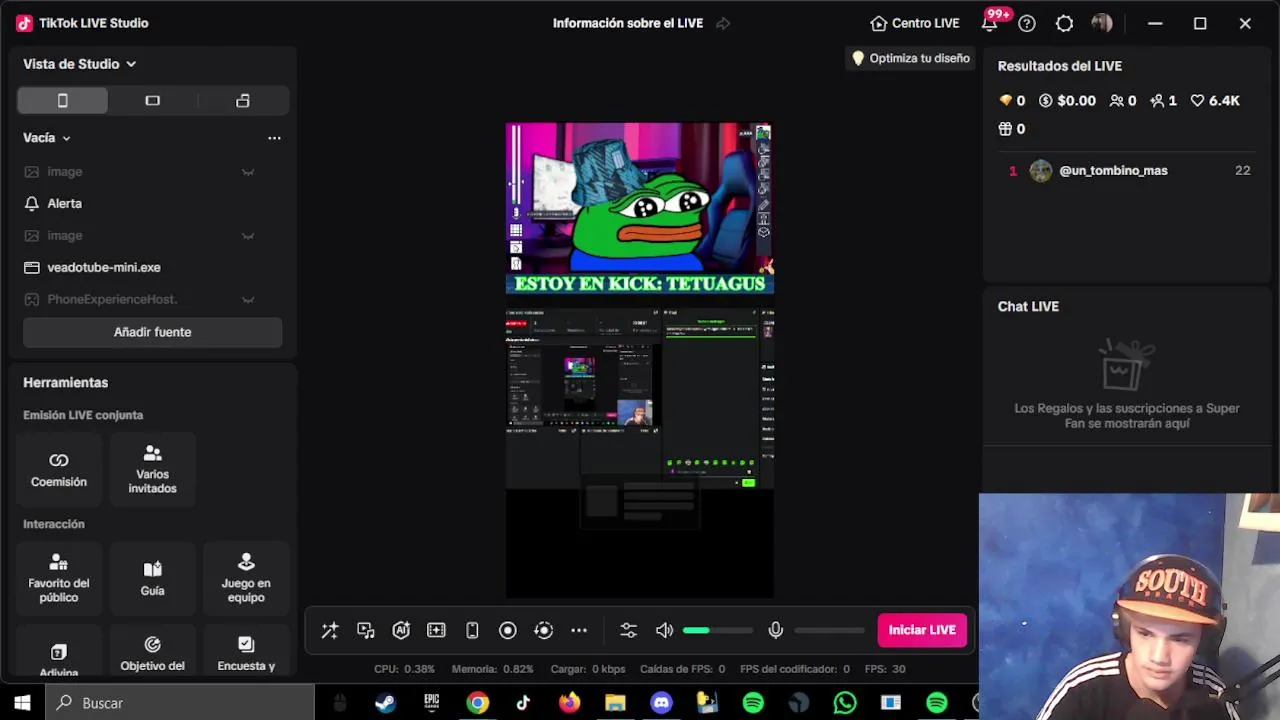The image size is (1280, 720).
Task: Open the Adivina tool
Action: (59, 652)
